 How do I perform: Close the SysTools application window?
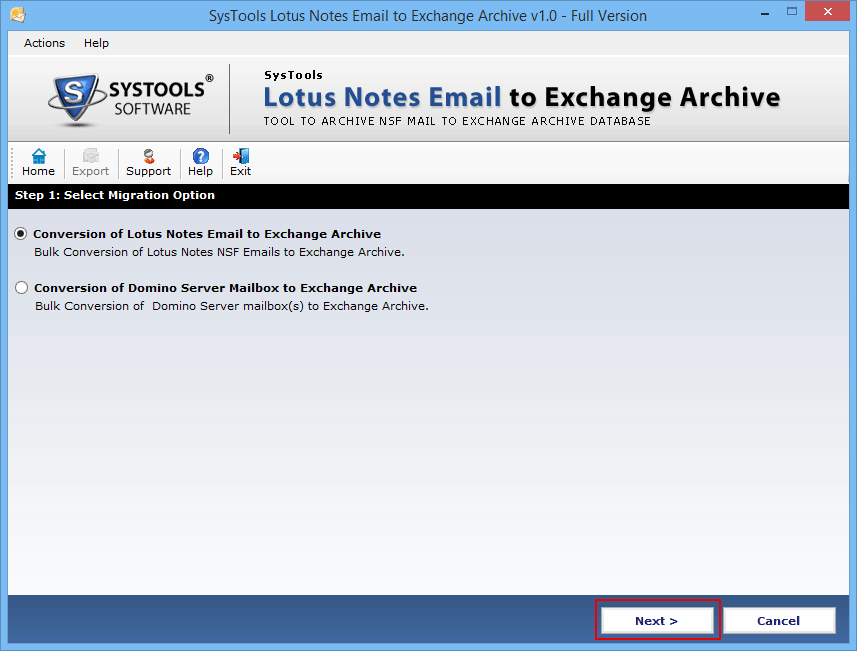(x=831, y=13)
